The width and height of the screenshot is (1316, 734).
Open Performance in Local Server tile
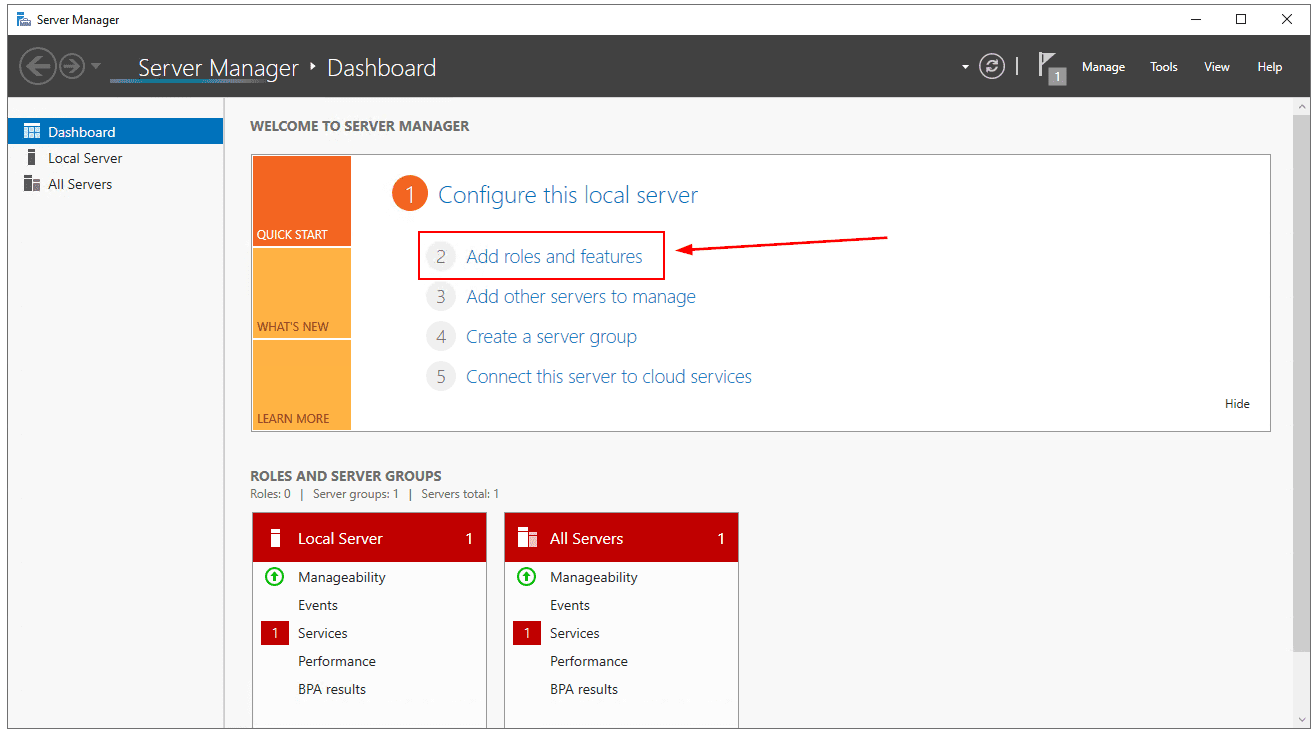pos(337,661)
